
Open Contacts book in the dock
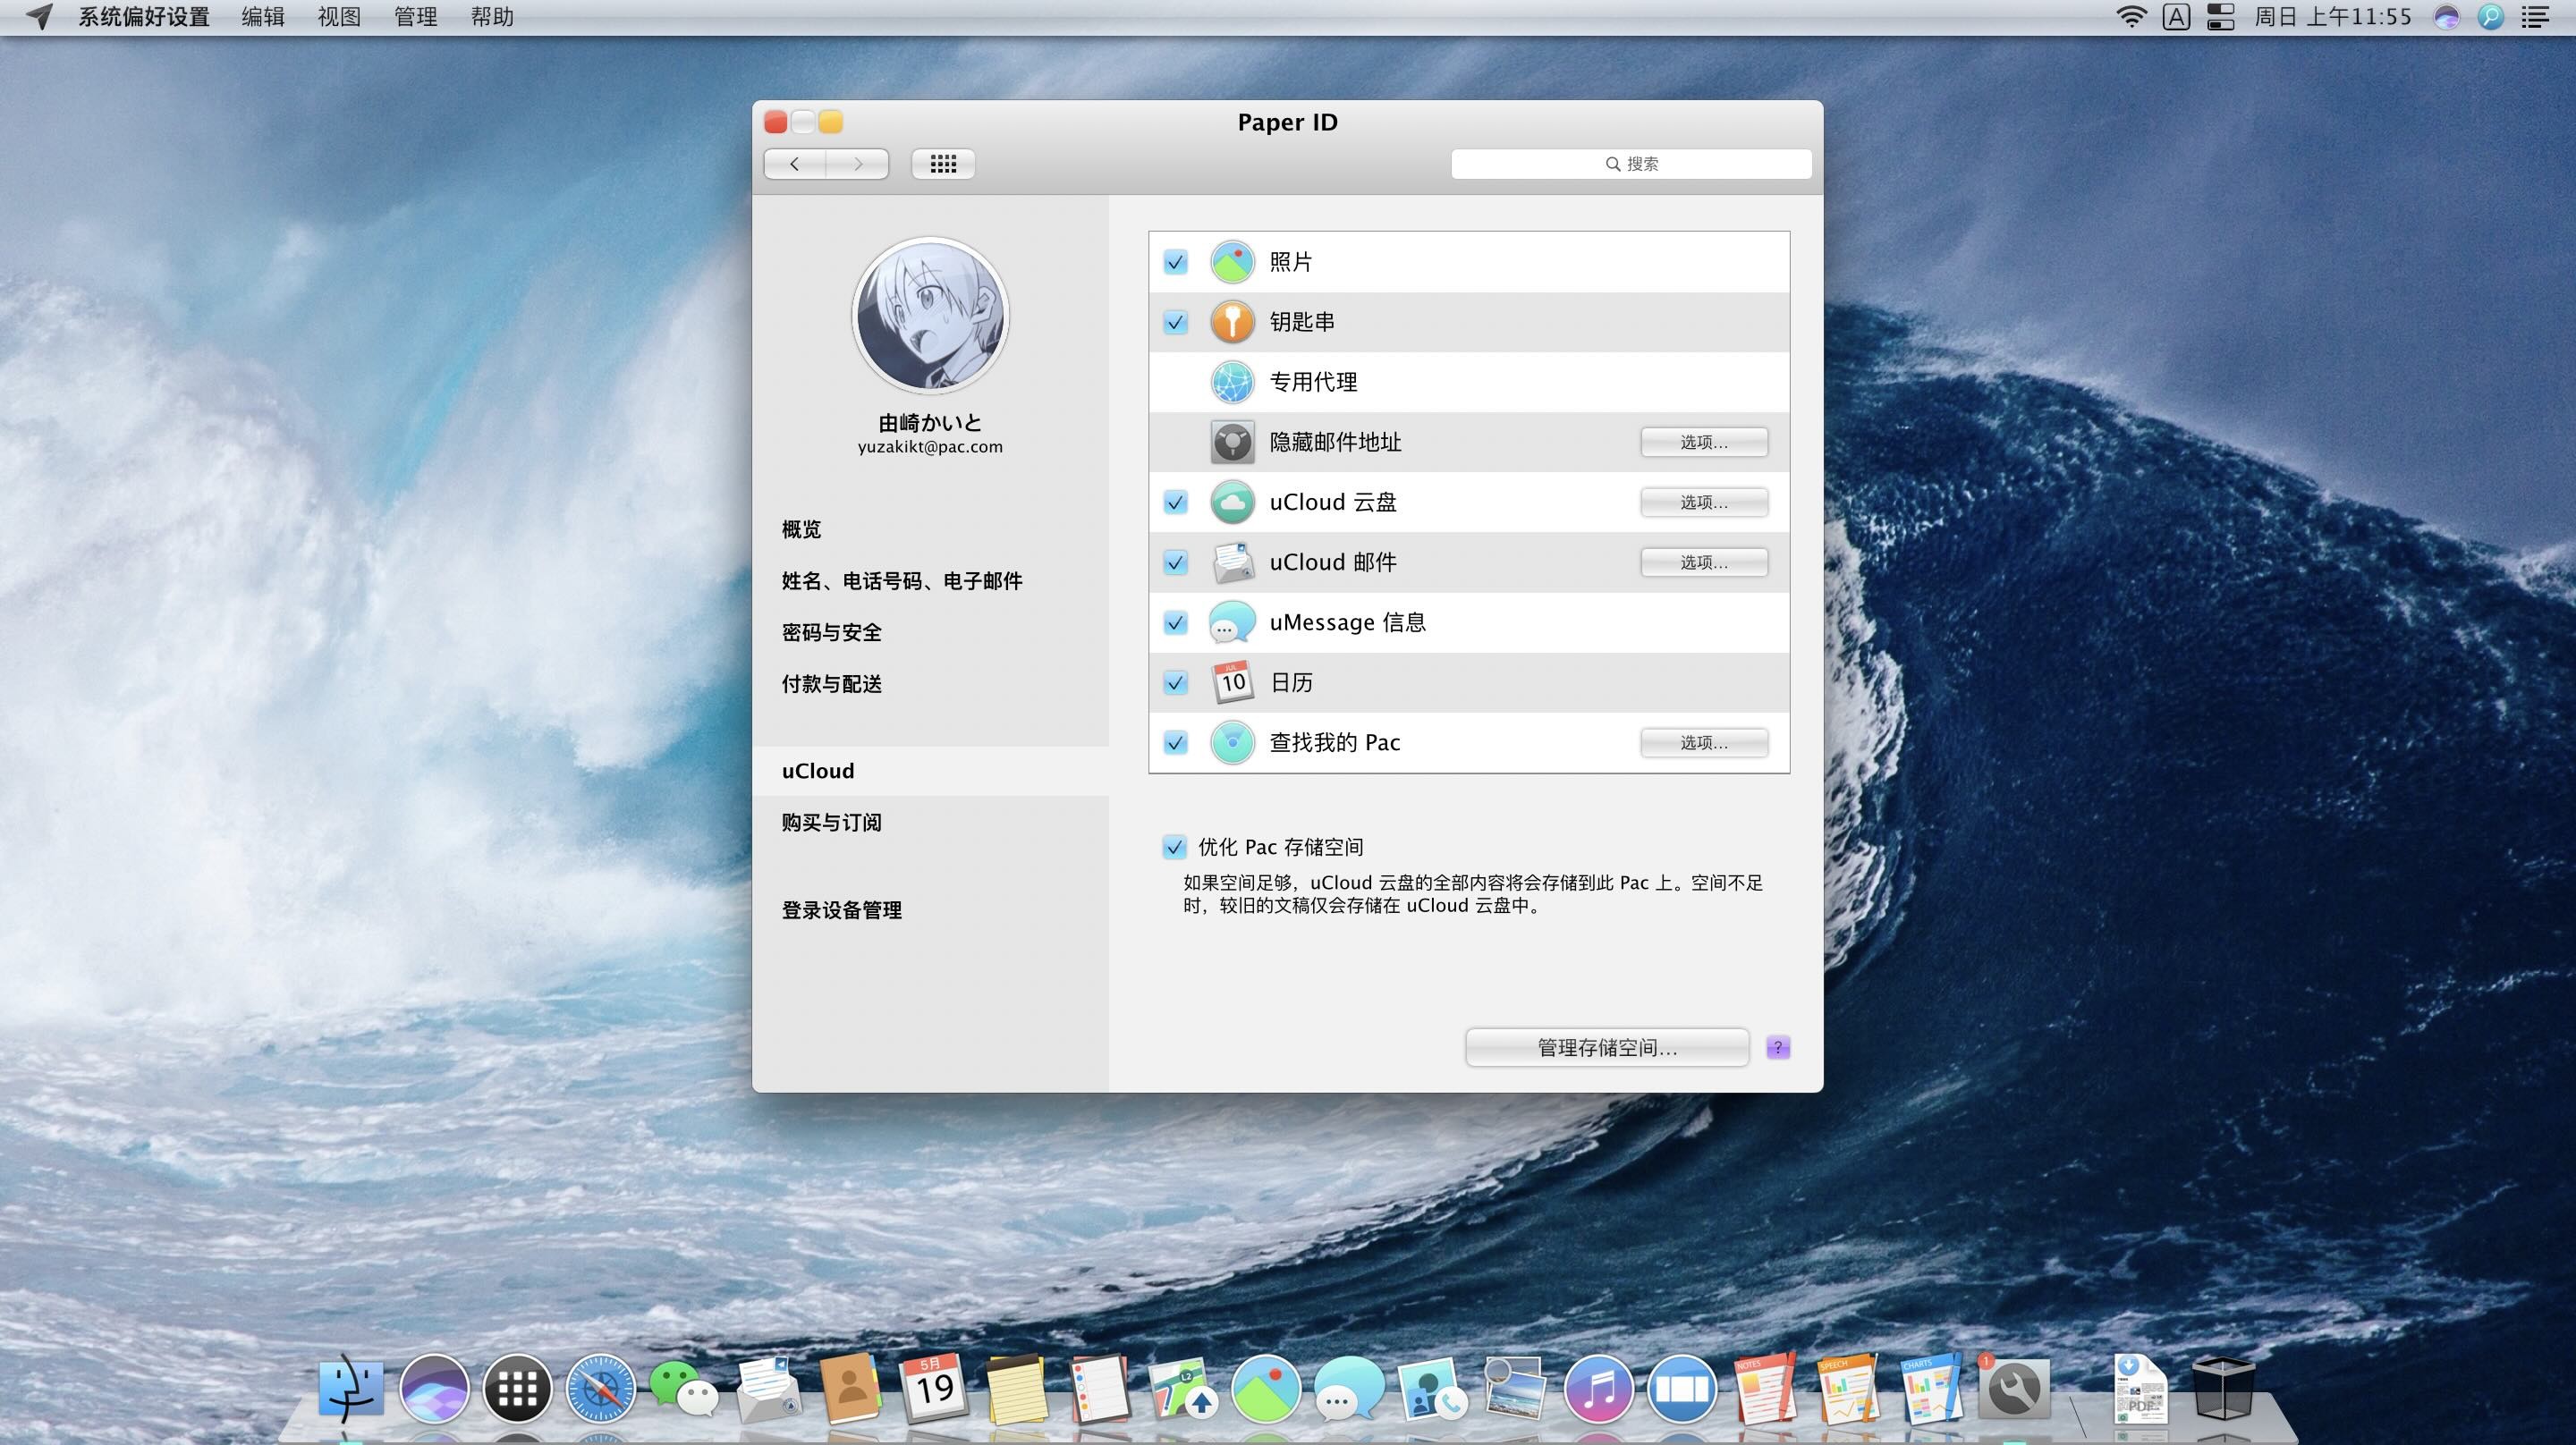click(850, 1388)
